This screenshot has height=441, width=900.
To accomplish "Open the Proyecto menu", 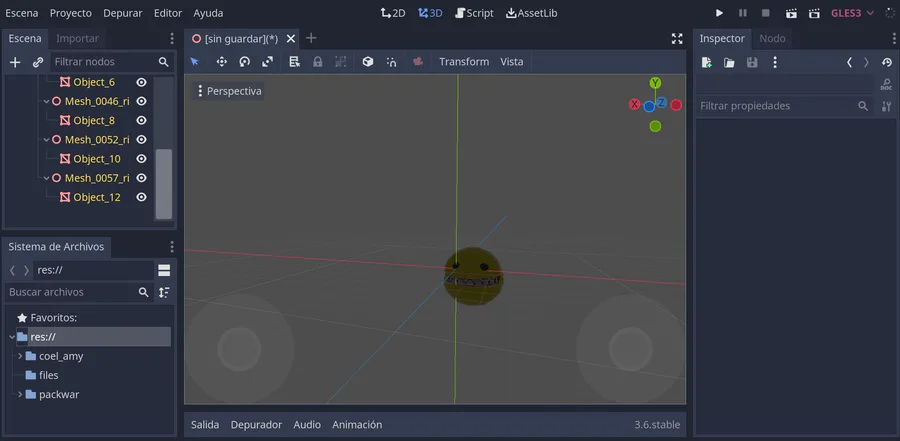I will [71, 13].
